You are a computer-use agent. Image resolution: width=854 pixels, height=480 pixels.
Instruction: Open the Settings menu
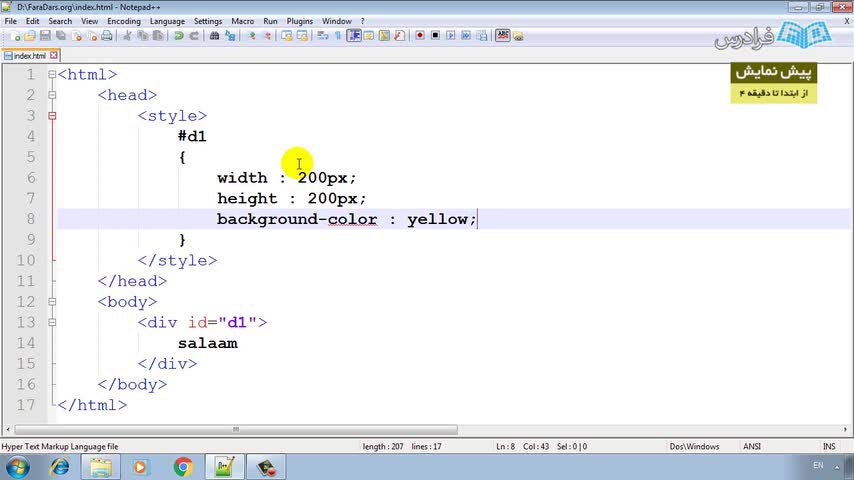[208, 21]
